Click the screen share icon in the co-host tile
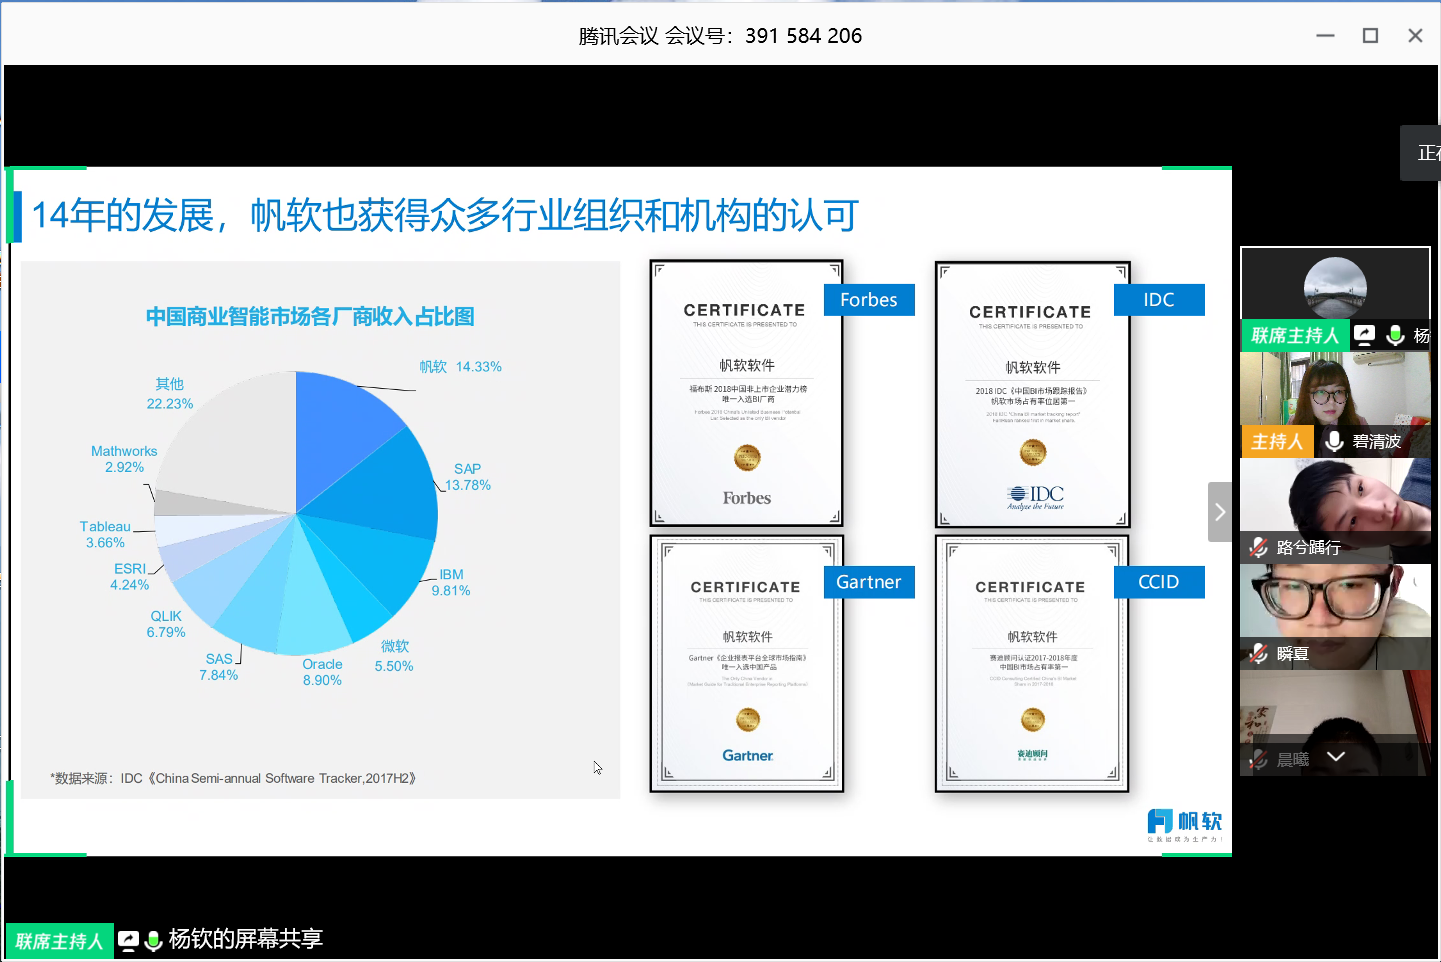The image size is (1441, 962). (x=1365, y=335)
